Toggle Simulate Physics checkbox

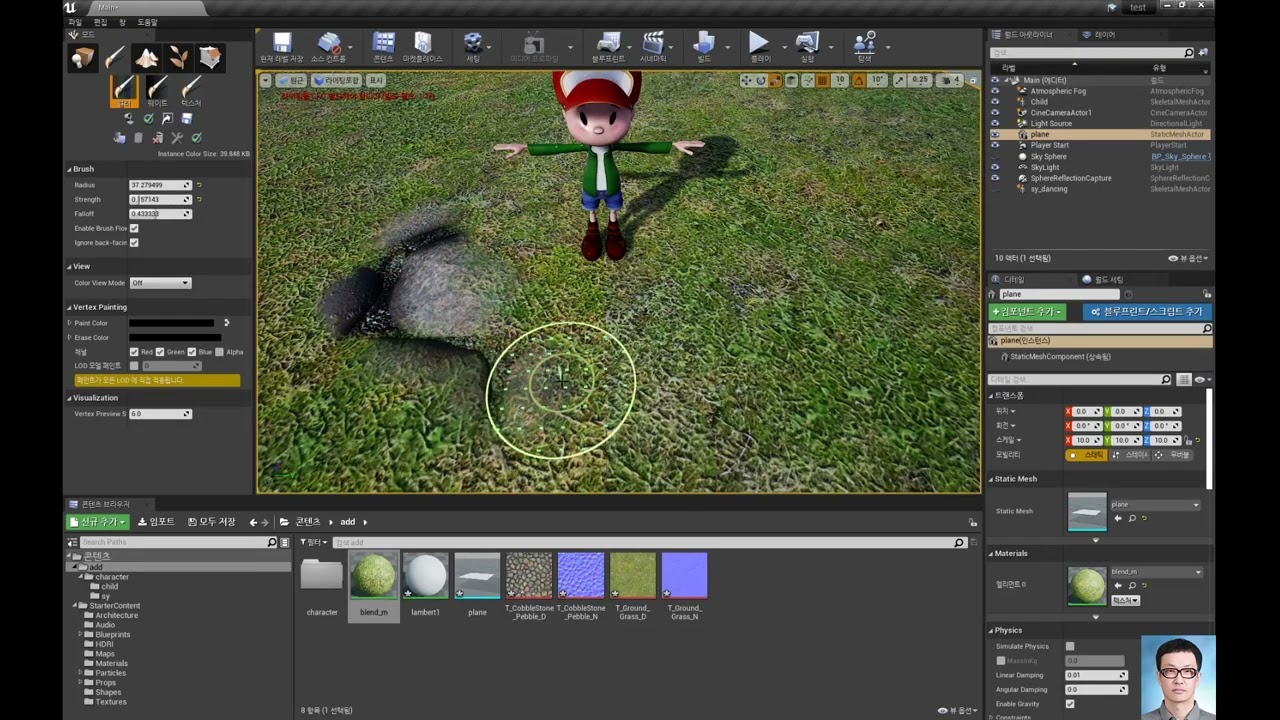(1070, 646)
